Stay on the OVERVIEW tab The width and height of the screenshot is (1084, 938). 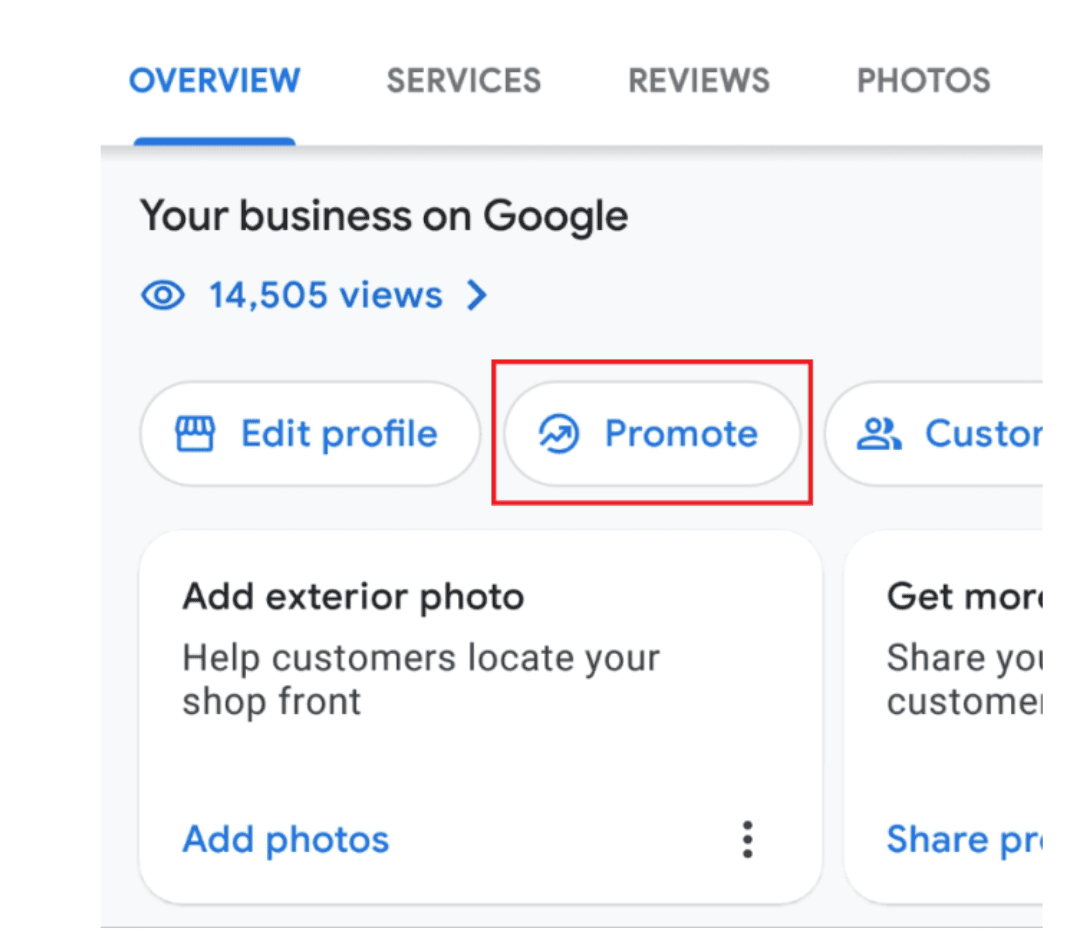pyautogui.click(x=214, y=80)
